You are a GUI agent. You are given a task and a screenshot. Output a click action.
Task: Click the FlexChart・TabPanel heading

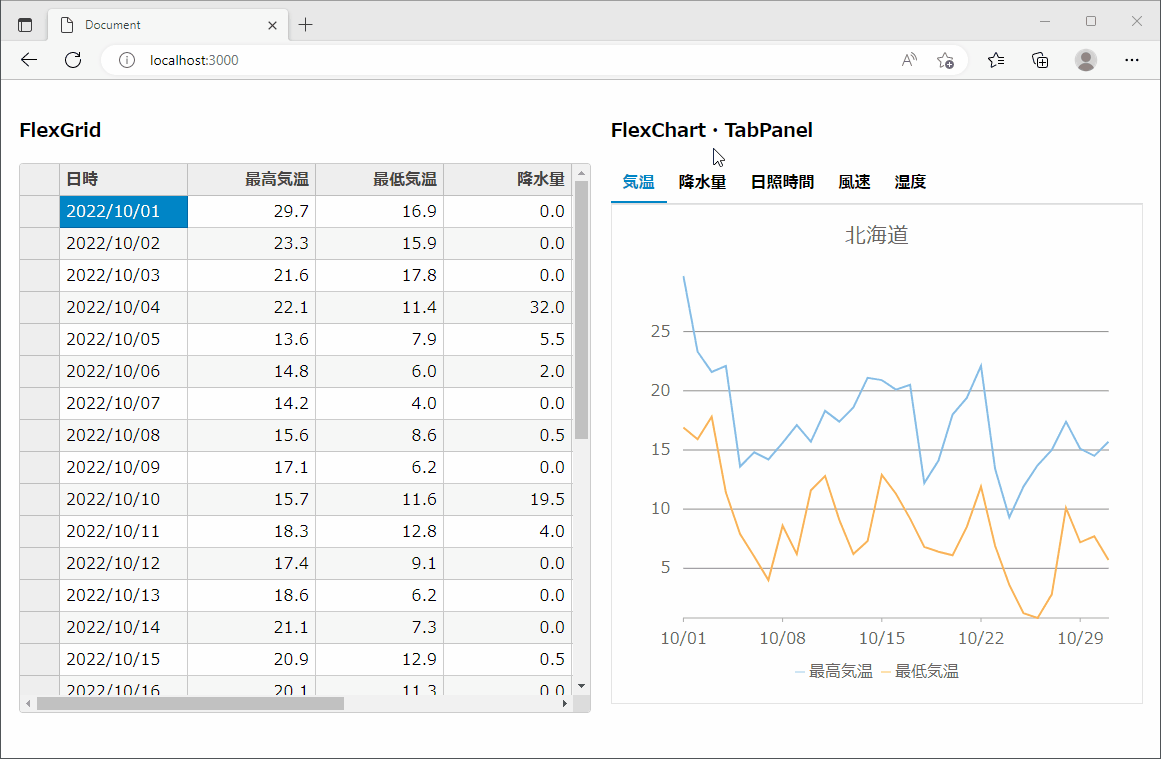point(712,130)
